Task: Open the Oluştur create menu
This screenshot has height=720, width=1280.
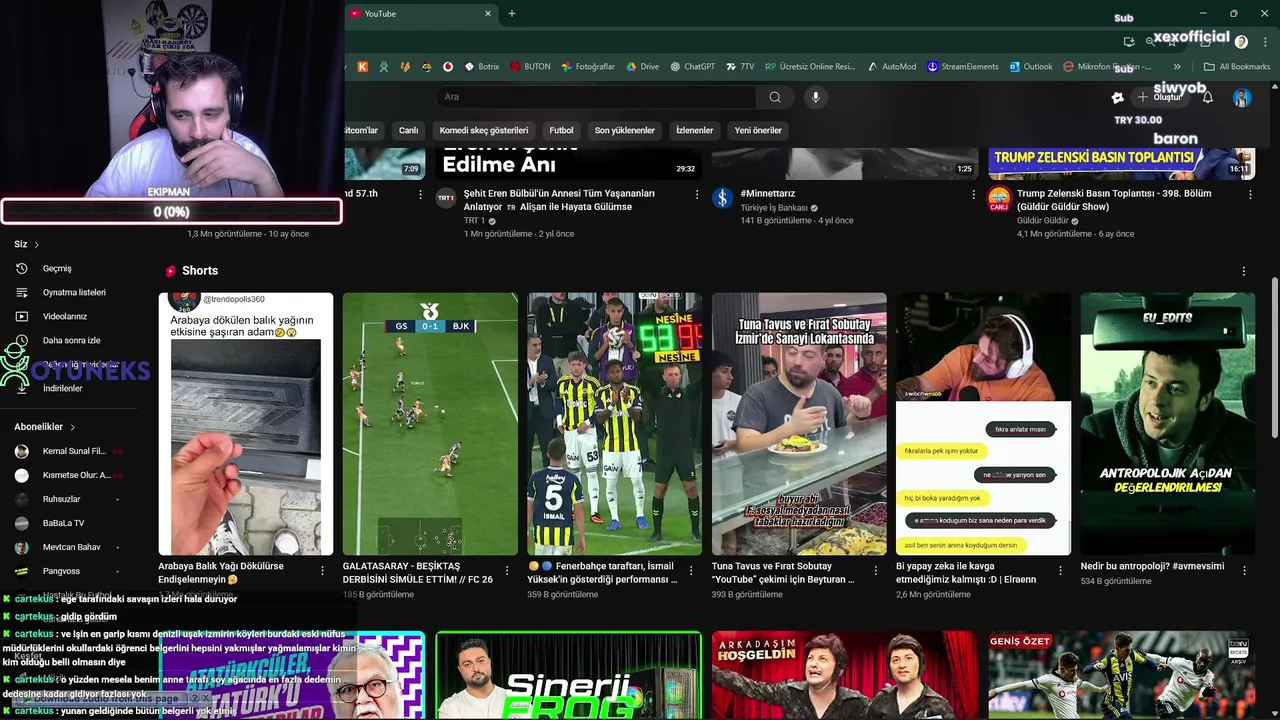Action: pyautogui.click(x=1160, y=97)
